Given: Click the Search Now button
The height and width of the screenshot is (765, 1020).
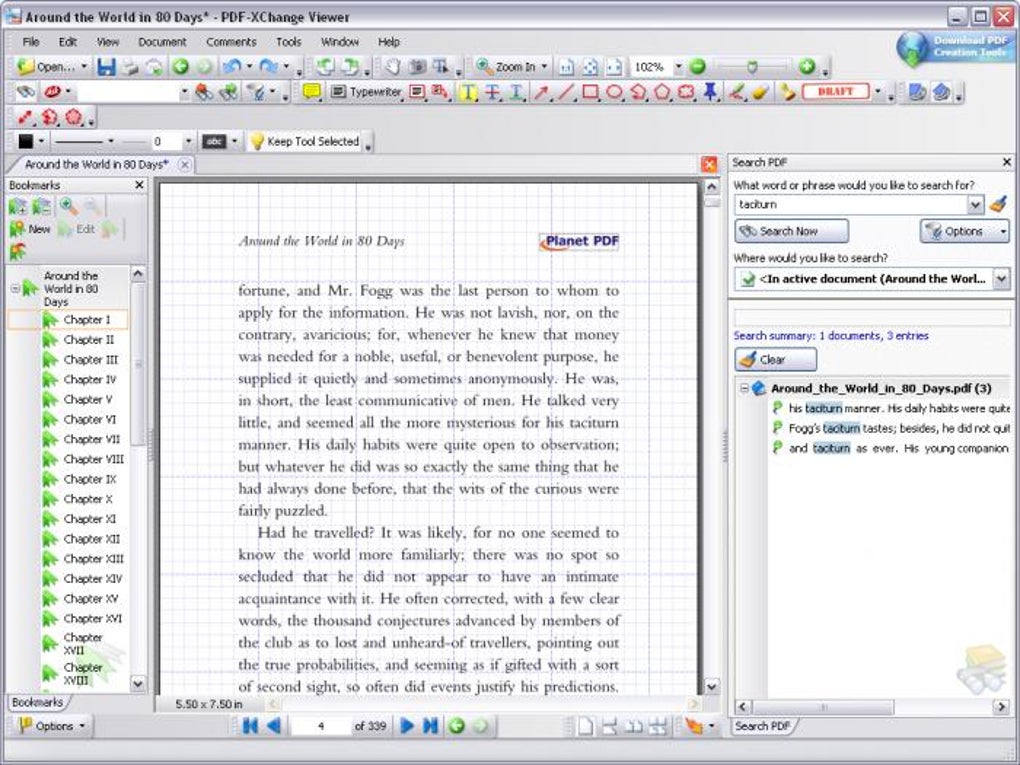Looking at the screenshot, I should point(791,231).
